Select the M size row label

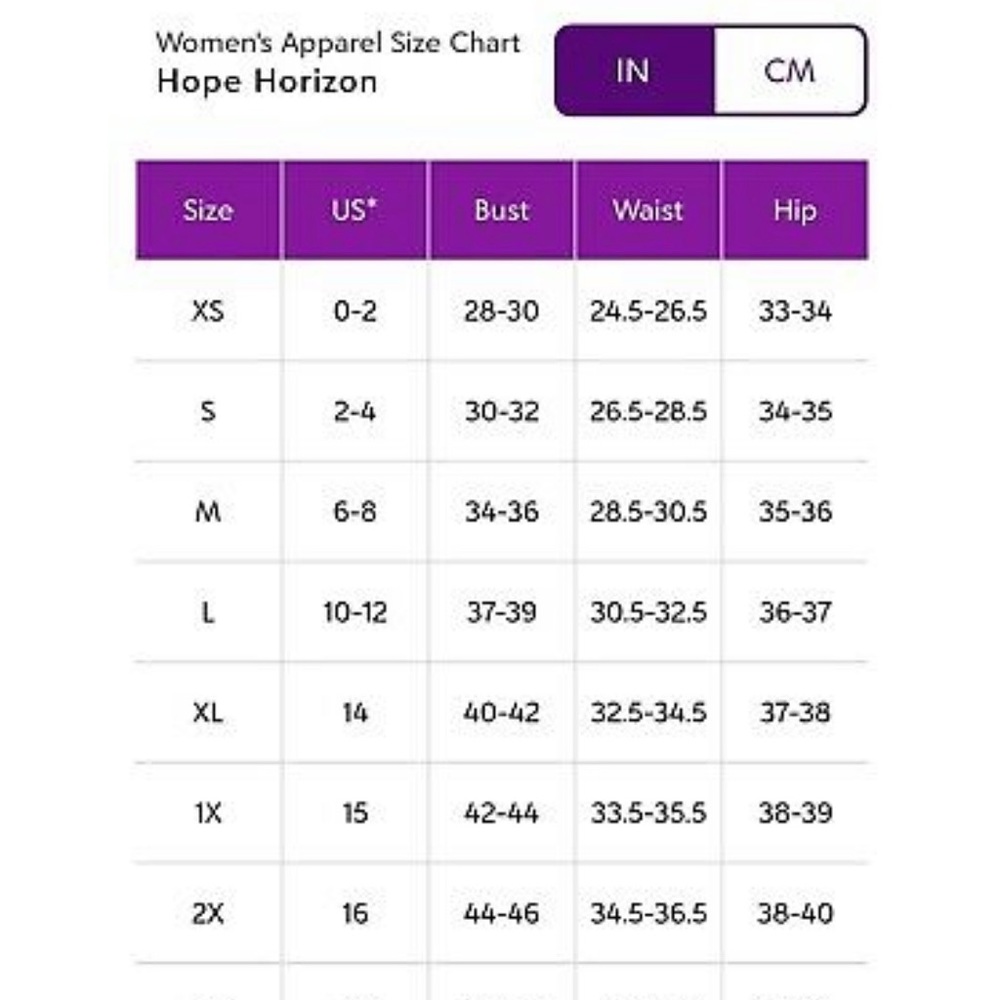[x=208, y=511]
